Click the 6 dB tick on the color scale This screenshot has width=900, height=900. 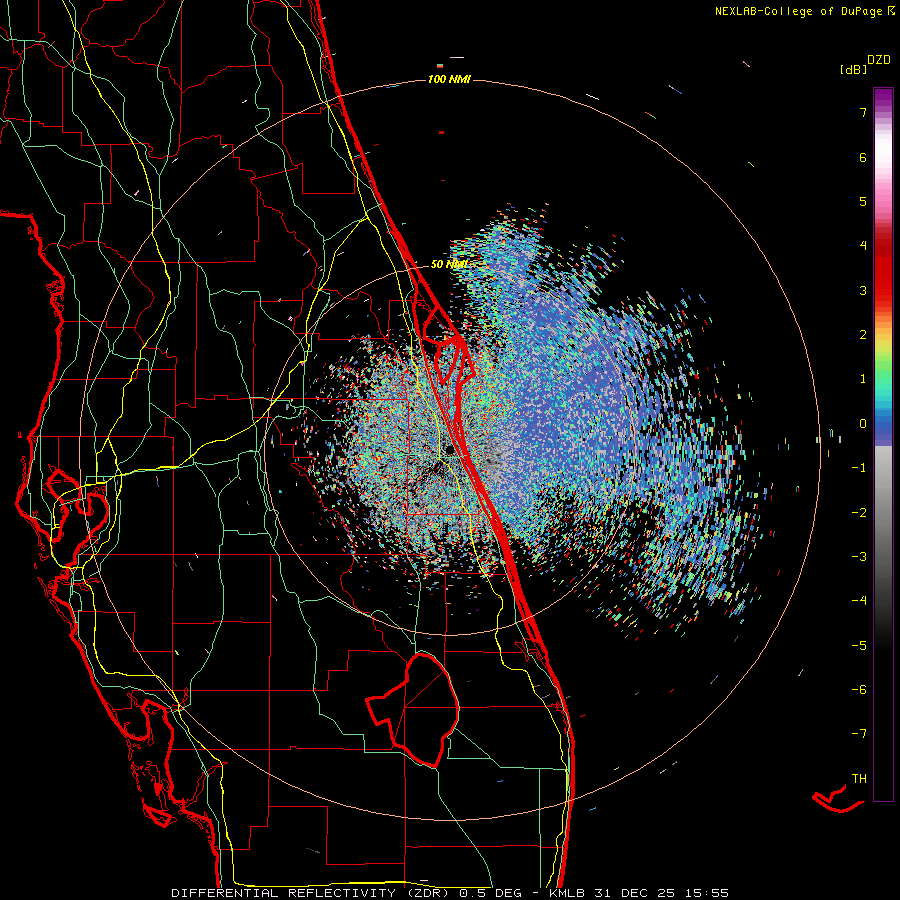pyautogui.click(x=863, y=157)
